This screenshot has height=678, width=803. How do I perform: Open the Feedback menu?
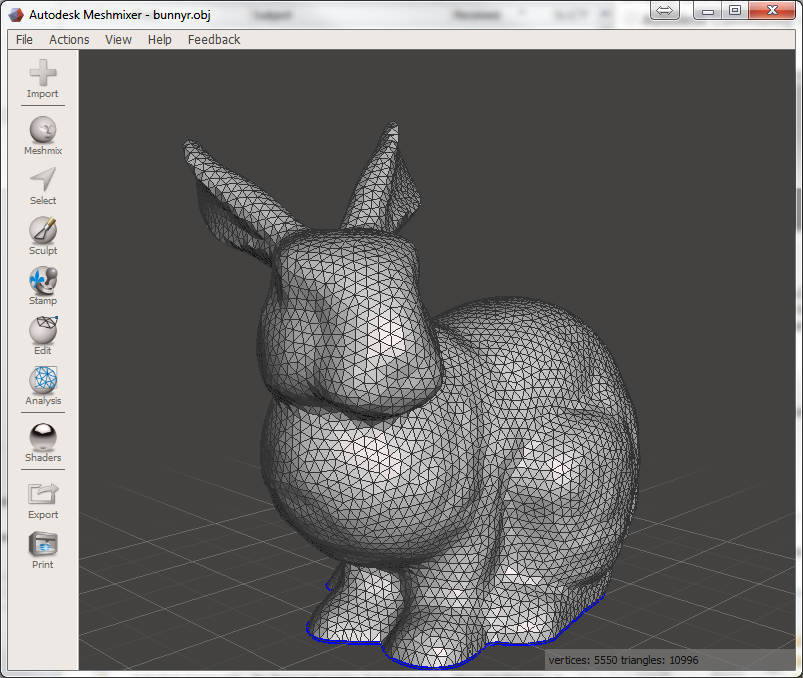click(212, 39)
